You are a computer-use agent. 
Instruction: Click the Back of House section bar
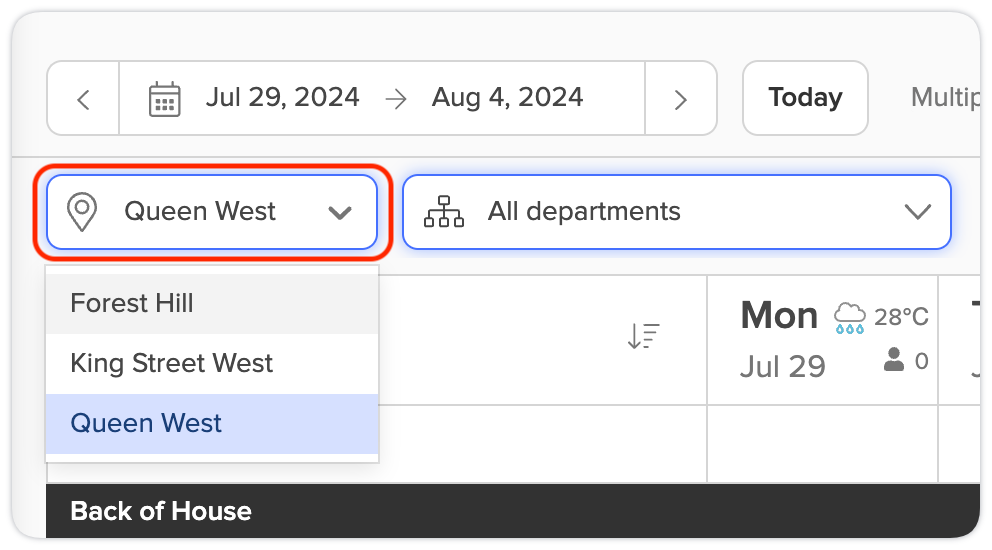click(513, 511)
